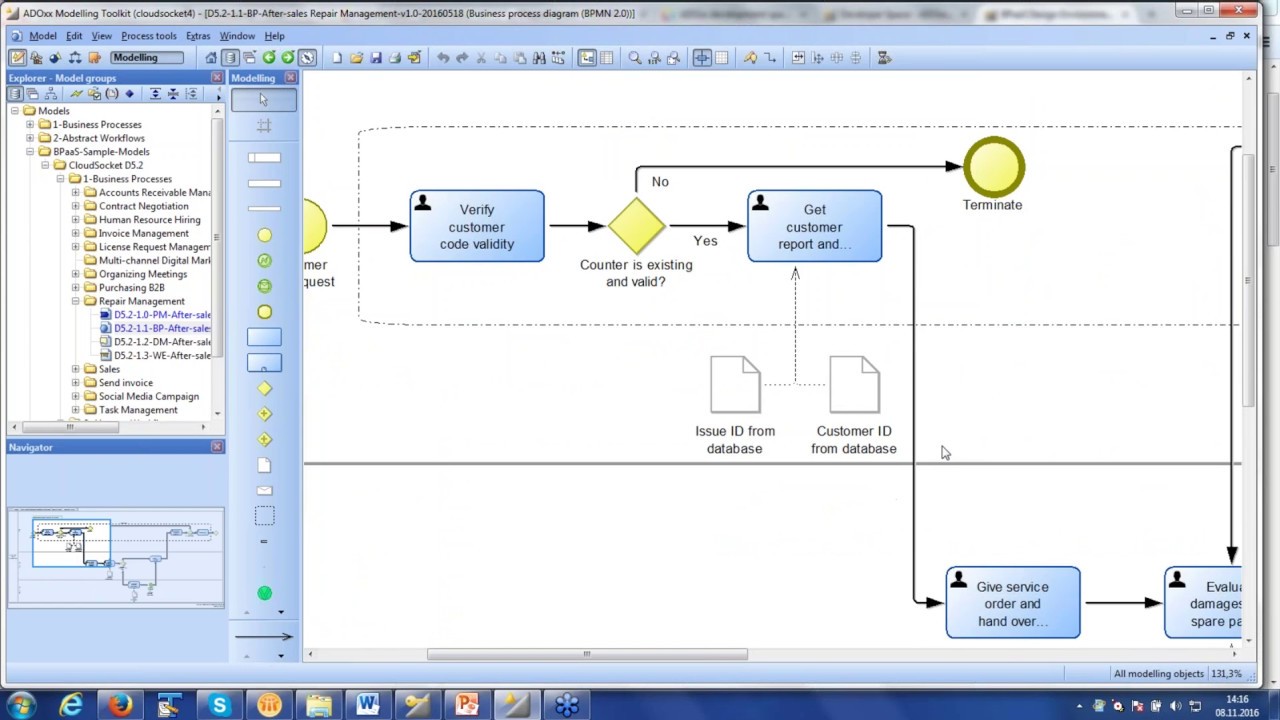Select Counter is existing and valid gateway
Image resolution: width=1280 pixels, height=720 pixels.
636,226
